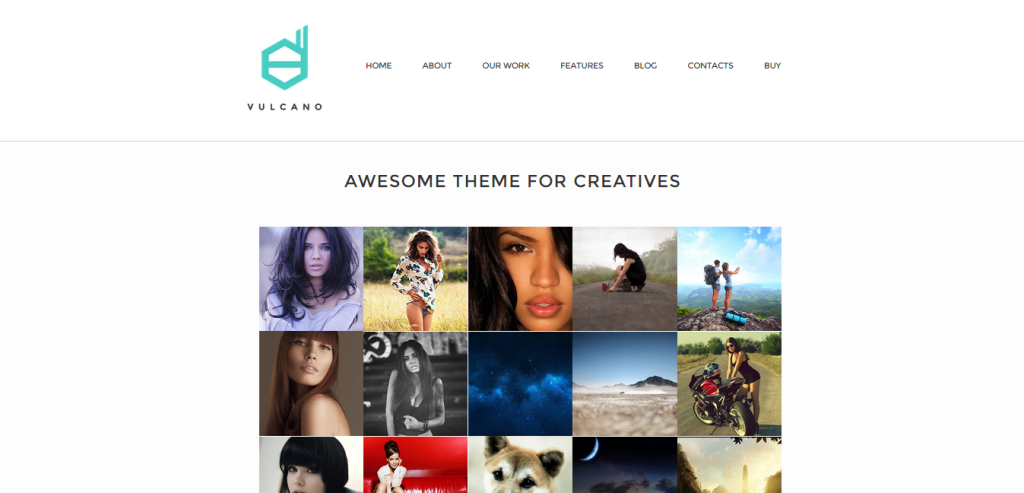The image size is (1024, 493).
Task: Open the woman crouching on road photo
Action: tap(624, 279)
